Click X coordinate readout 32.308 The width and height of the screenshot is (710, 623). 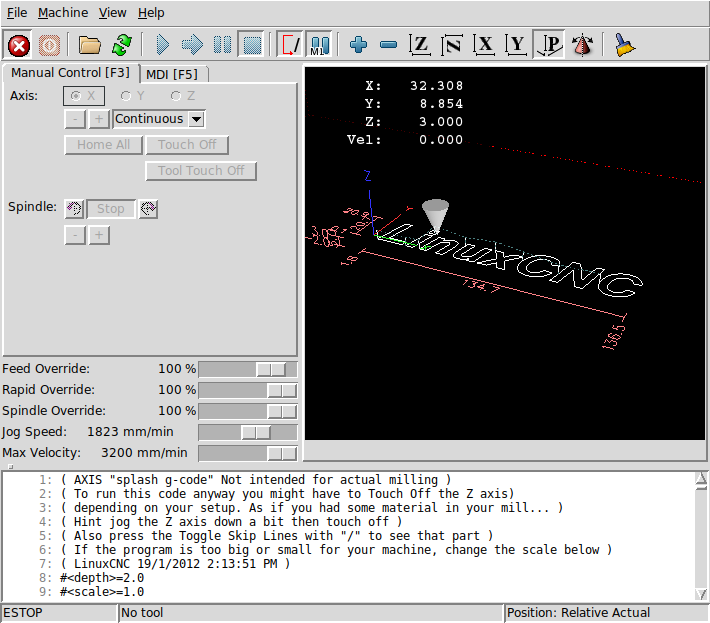(437, 86)
